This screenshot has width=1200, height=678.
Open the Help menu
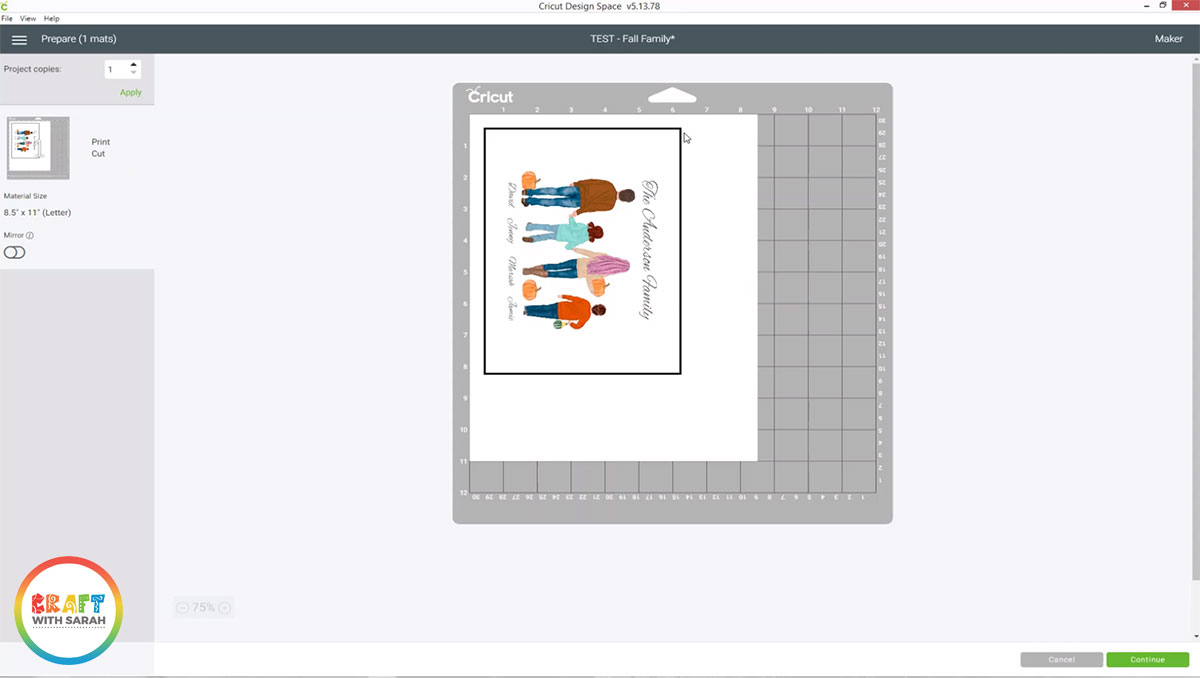[52, 19]
